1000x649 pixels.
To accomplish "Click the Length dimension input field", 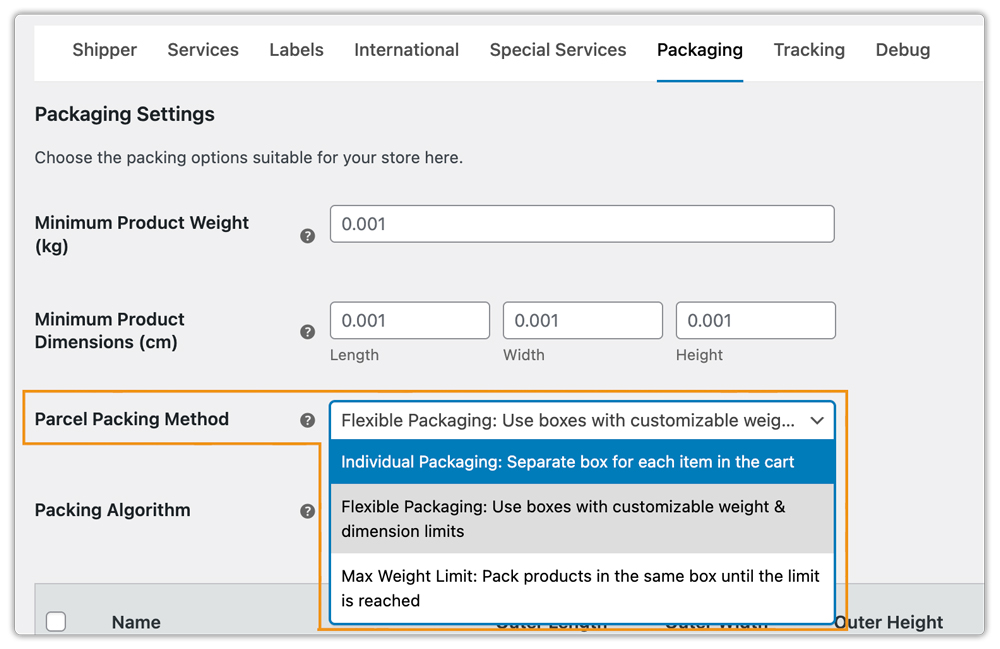I will pos(410,320).
